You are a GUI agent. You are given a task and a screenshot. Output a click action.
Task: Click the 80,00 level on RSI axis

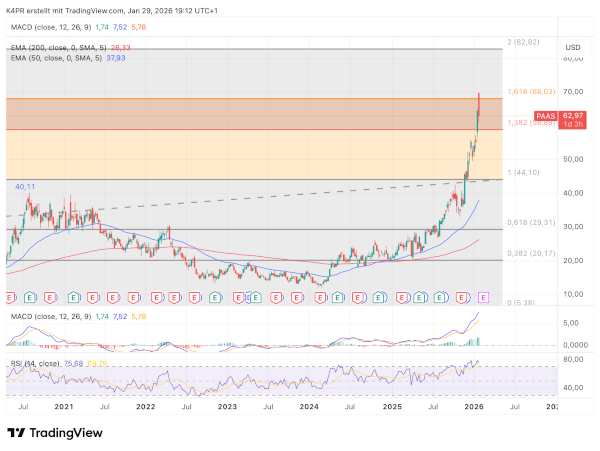tap(573, 357)
